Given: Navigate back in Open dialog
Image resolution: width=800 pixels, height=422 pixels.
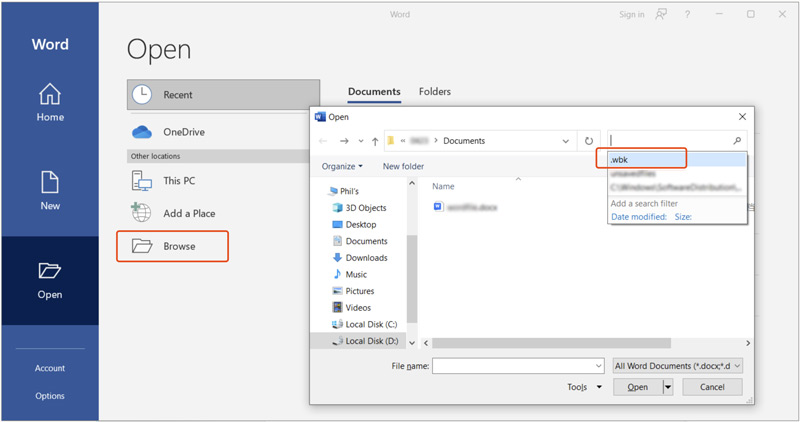Looking at the screenshot, I should click(x=322, y=141).
